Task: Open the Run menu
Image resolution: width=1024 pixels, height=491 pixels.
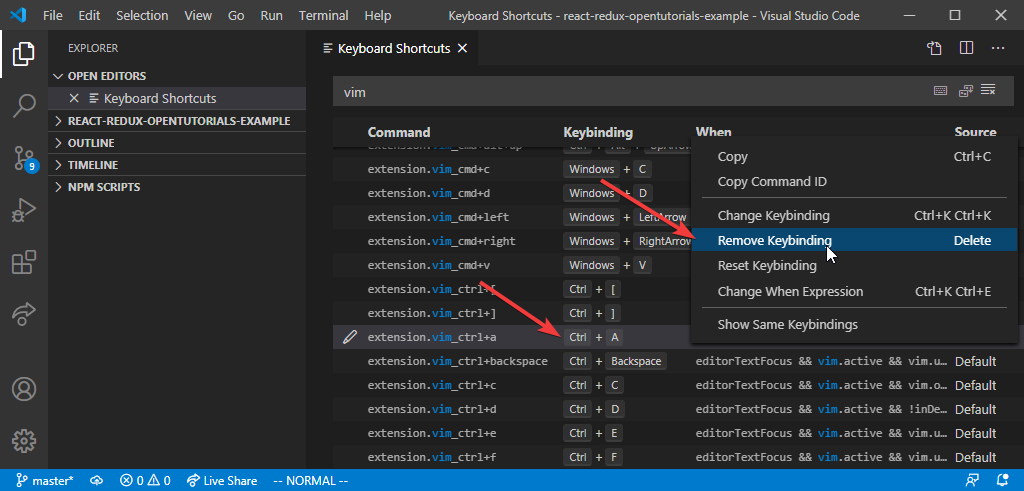Action: coord(272,15)
